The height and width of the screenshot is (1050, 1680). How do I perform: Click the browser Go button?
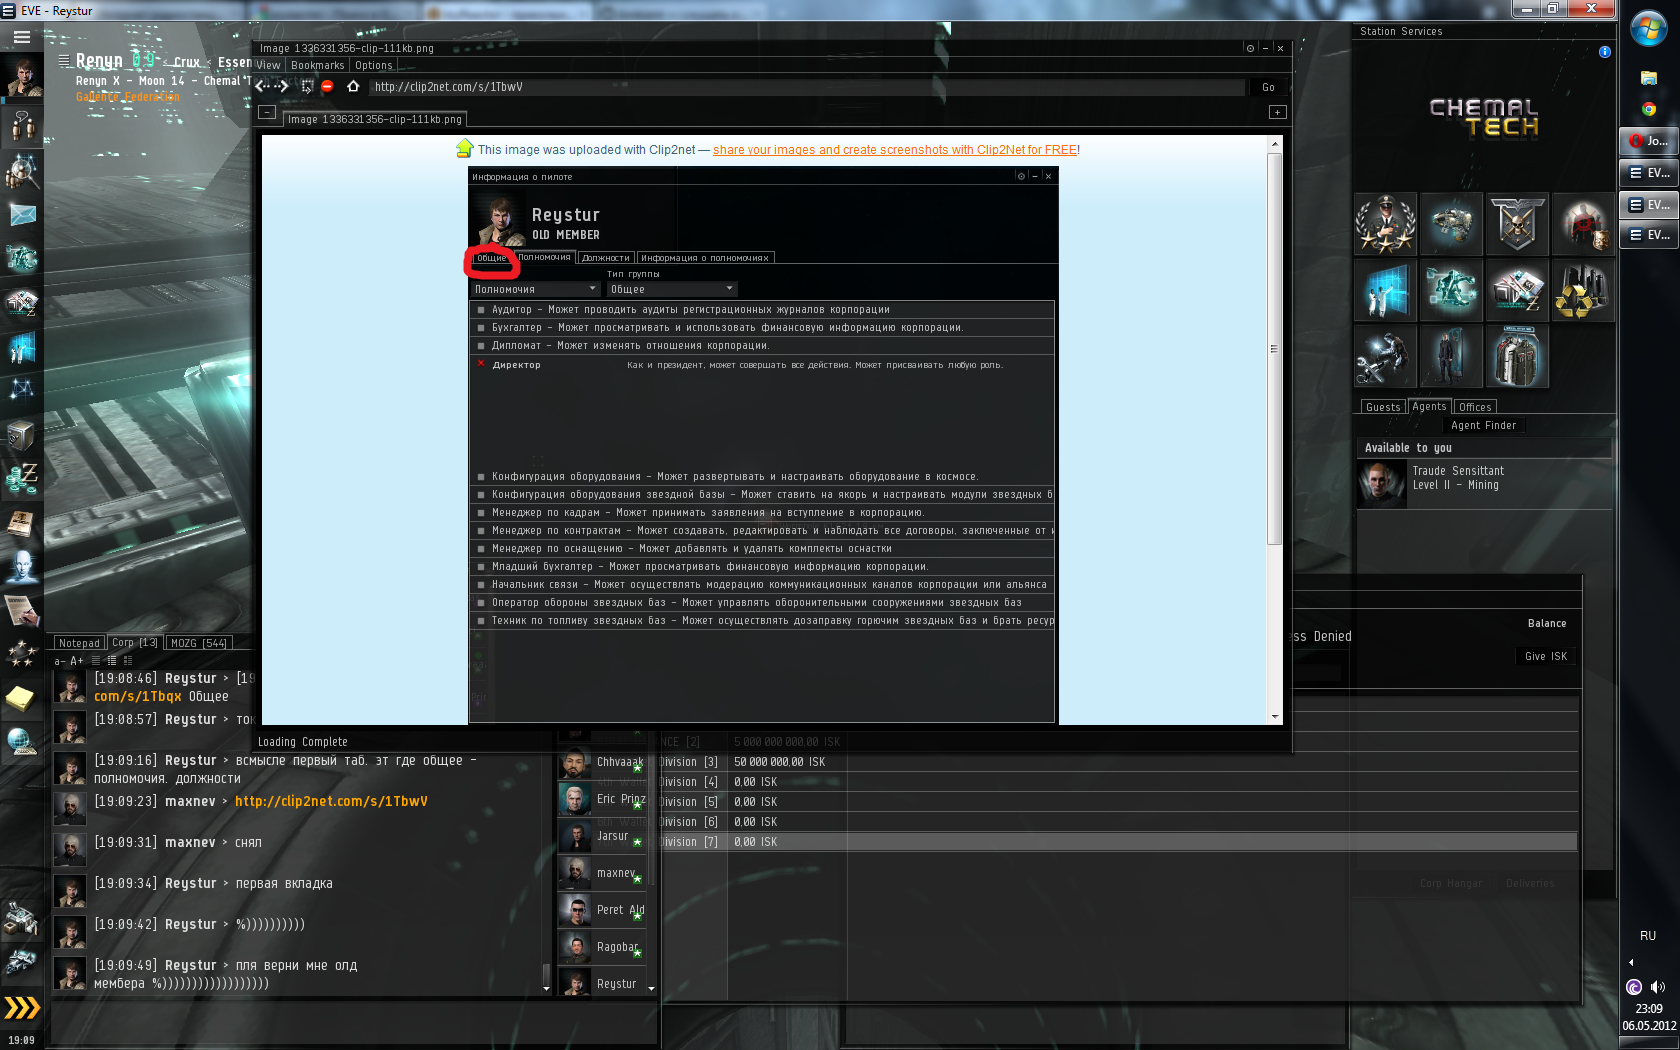point(1268,87)
